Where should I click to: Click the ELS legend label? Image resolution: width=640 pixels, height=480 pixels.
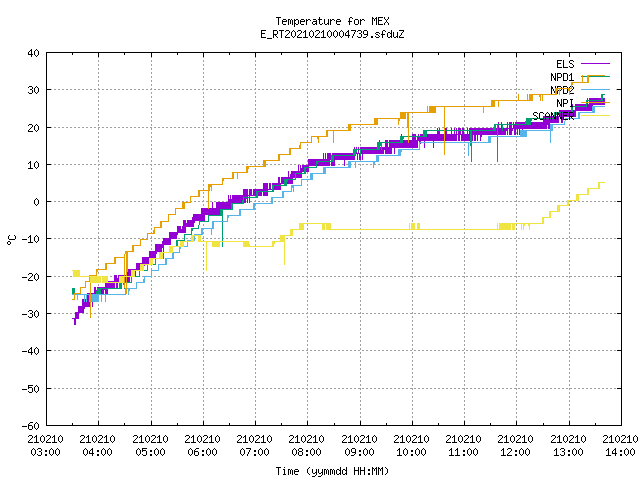click(x=565, y=64)
